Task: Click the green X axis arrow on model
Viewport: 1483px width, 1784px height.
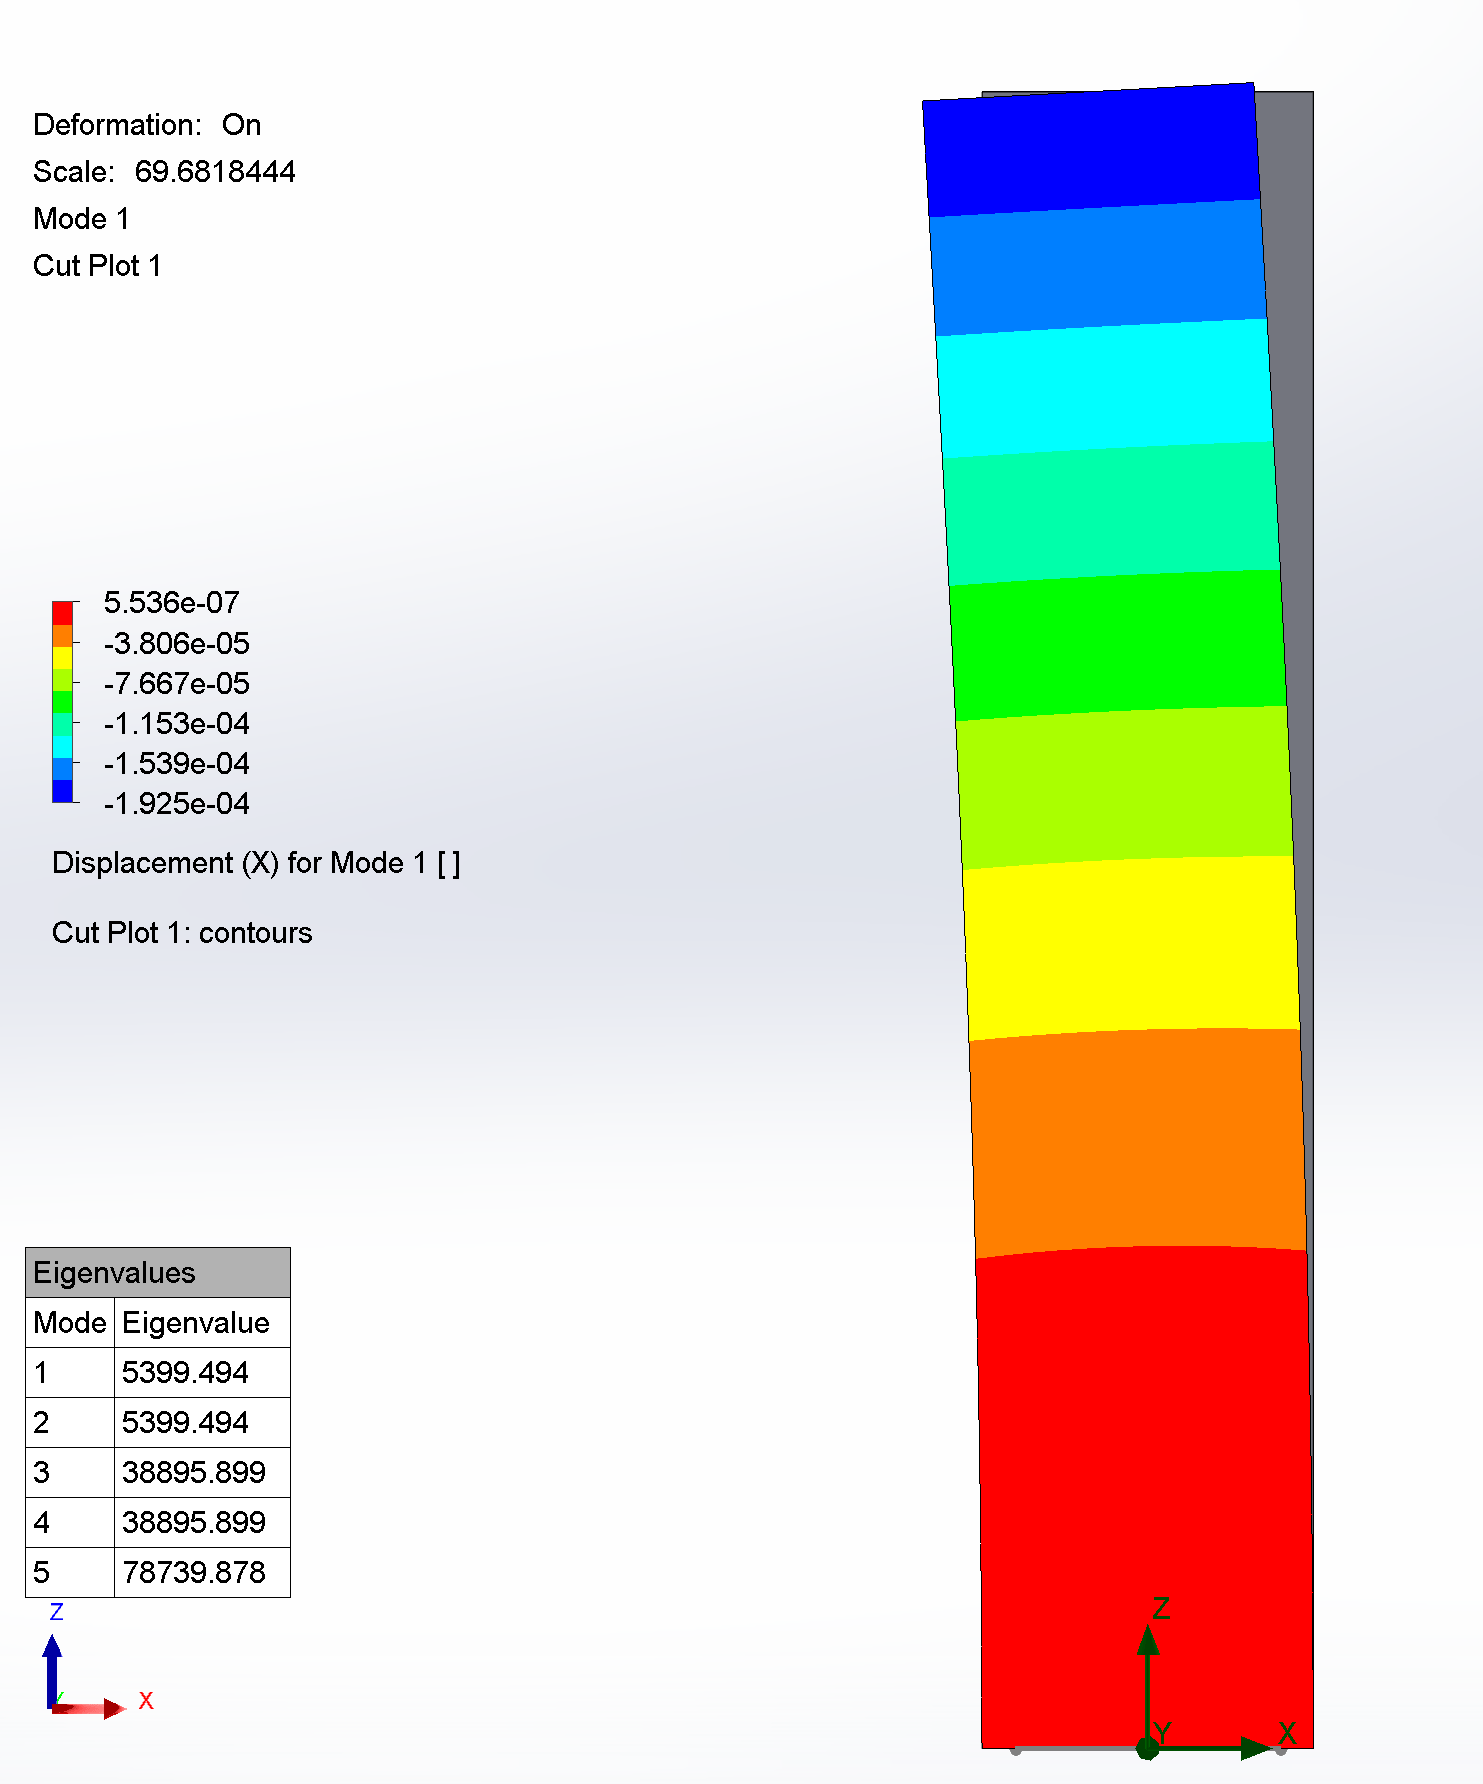Action: (x=1215, y=1748)
